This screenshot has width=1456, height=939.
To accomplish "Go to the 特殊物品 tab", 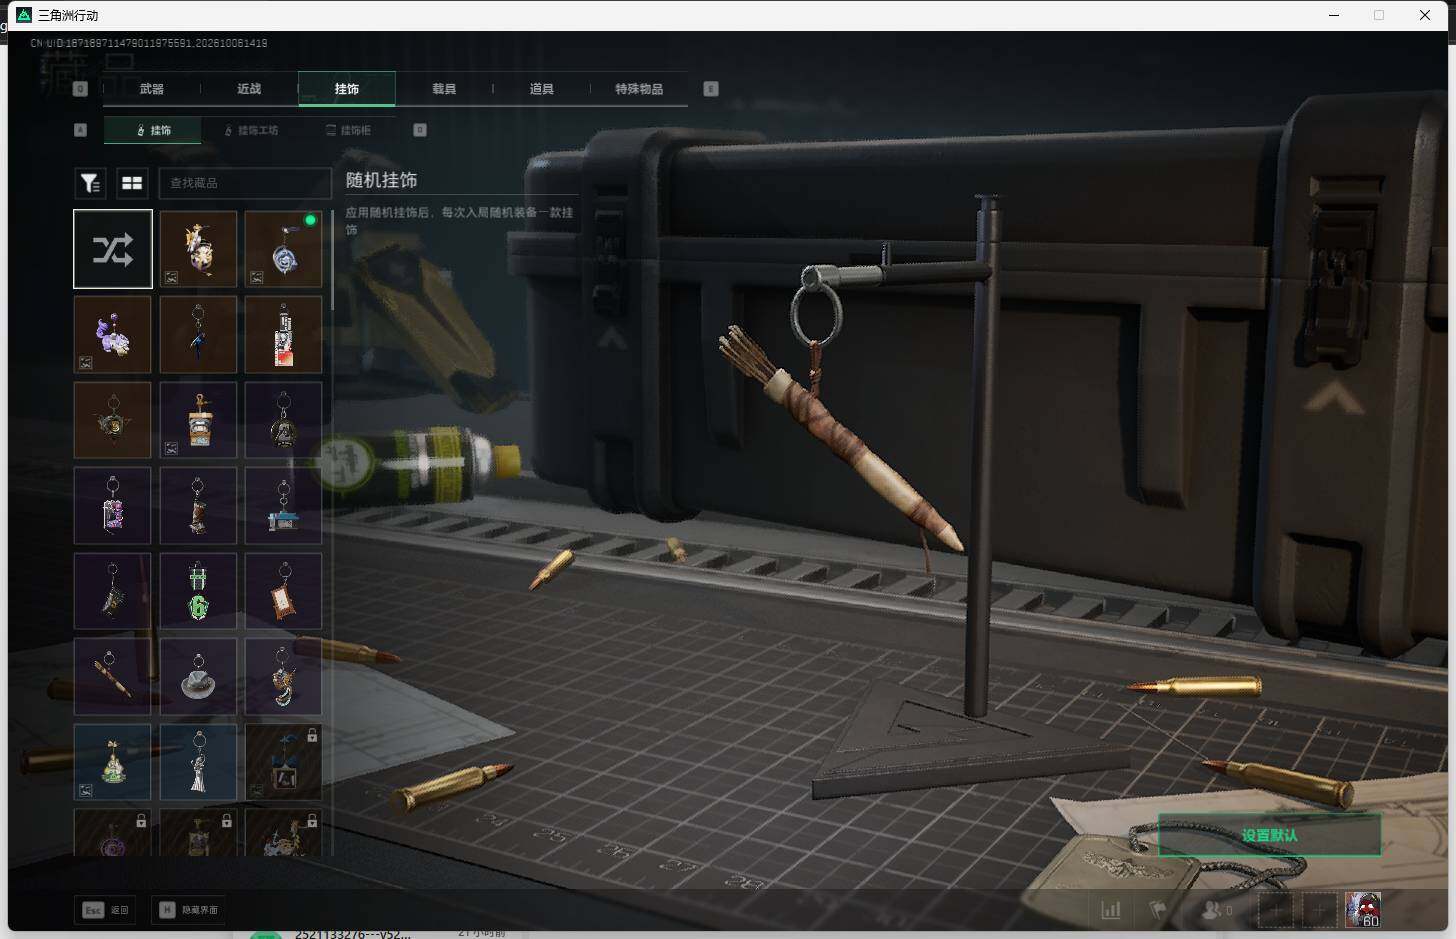I will coord(639,89).
